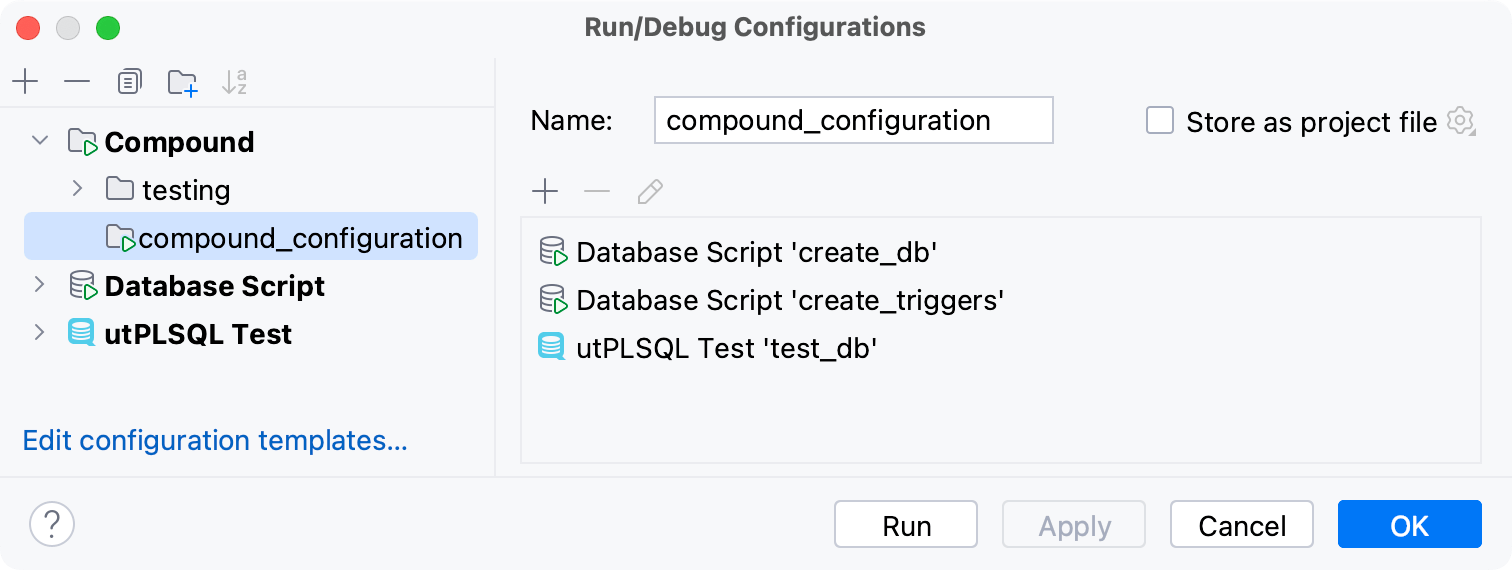This screenshot has height=570, width=1512.
Task: Select utPLSQL Test 'test_db' entry
Action: pos(726,348)
